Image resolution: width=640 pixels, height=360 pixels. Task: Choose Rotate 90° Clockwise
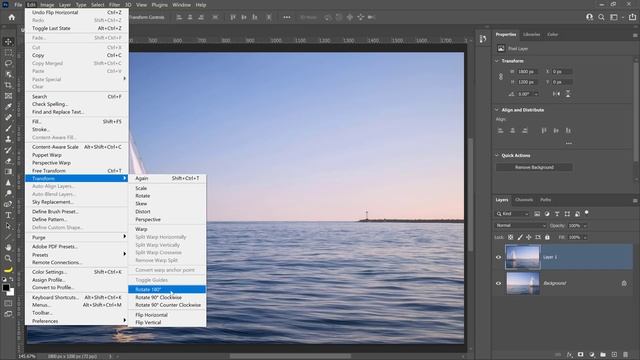(x=167, y=297)
